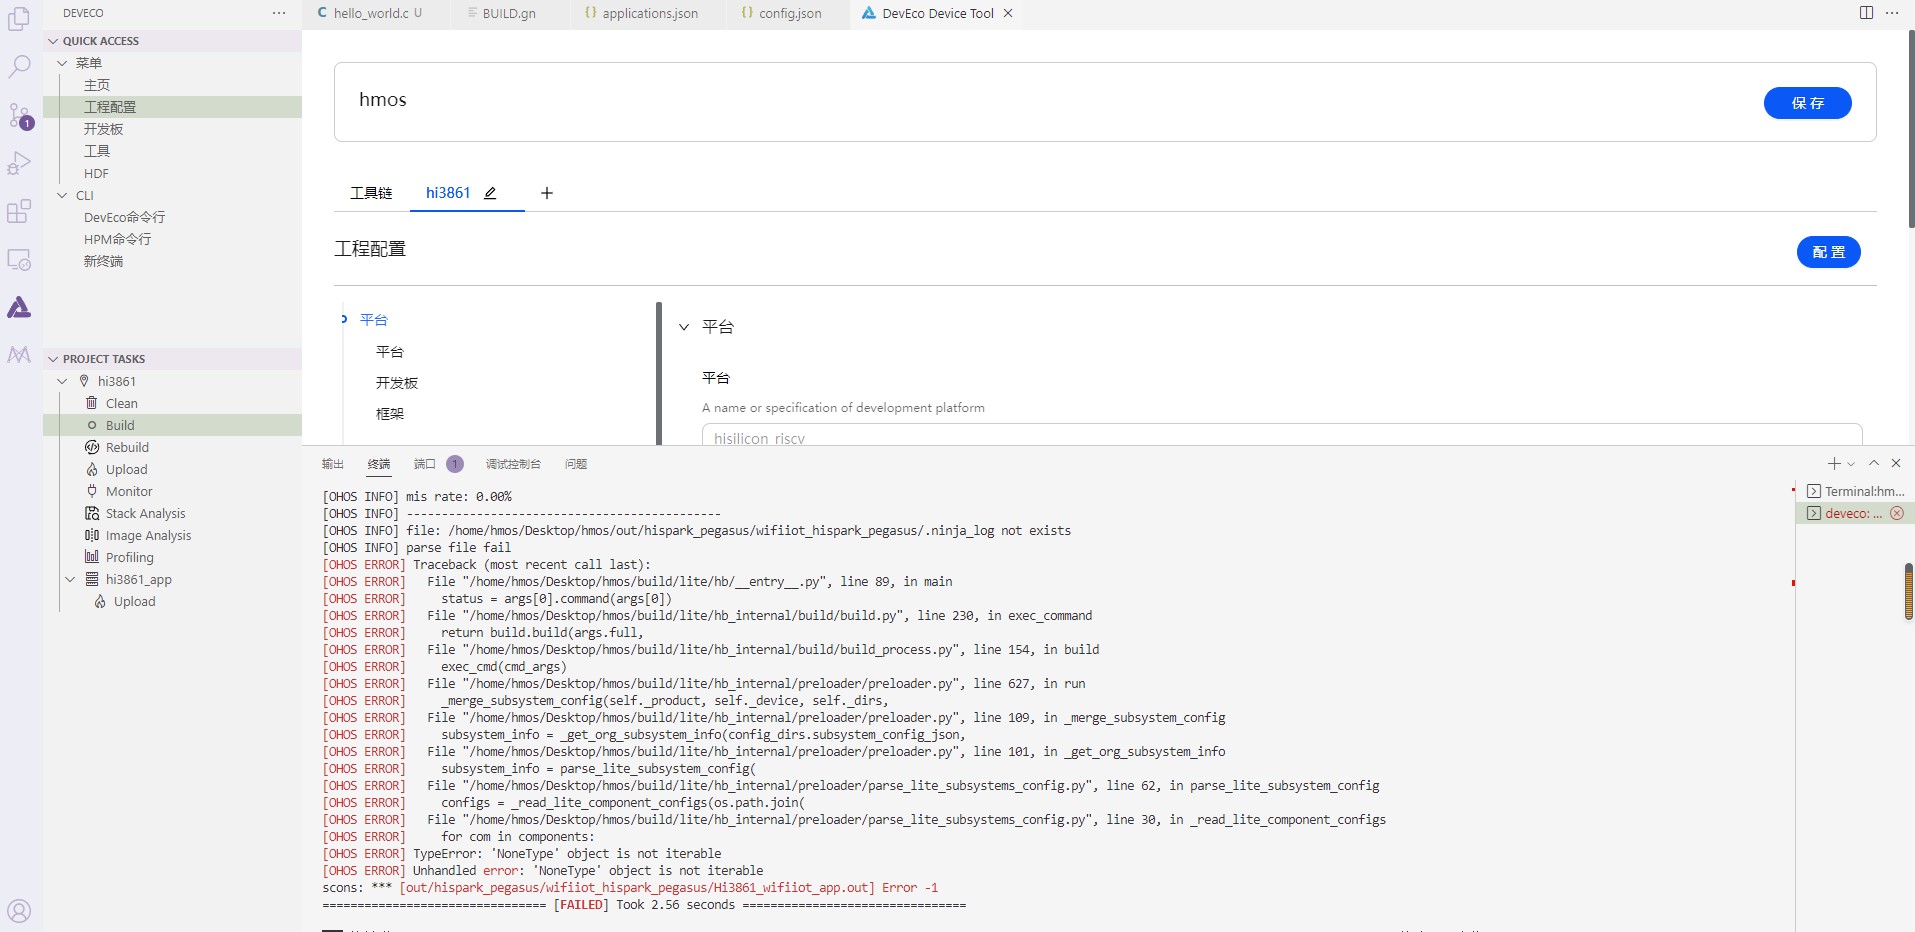Open Run and Debug icon
This screenshot has height=932, width=1915.
[x=19, y=163]
